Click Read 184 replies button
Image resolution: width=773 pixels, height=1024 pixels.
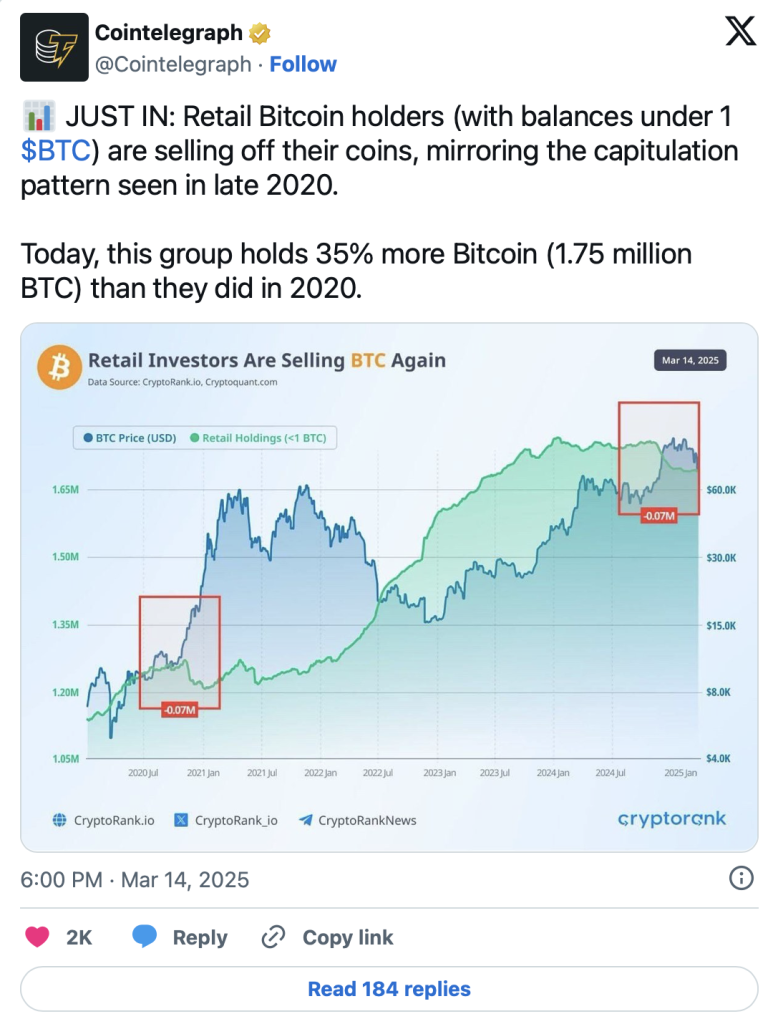[x=388, y=989]
